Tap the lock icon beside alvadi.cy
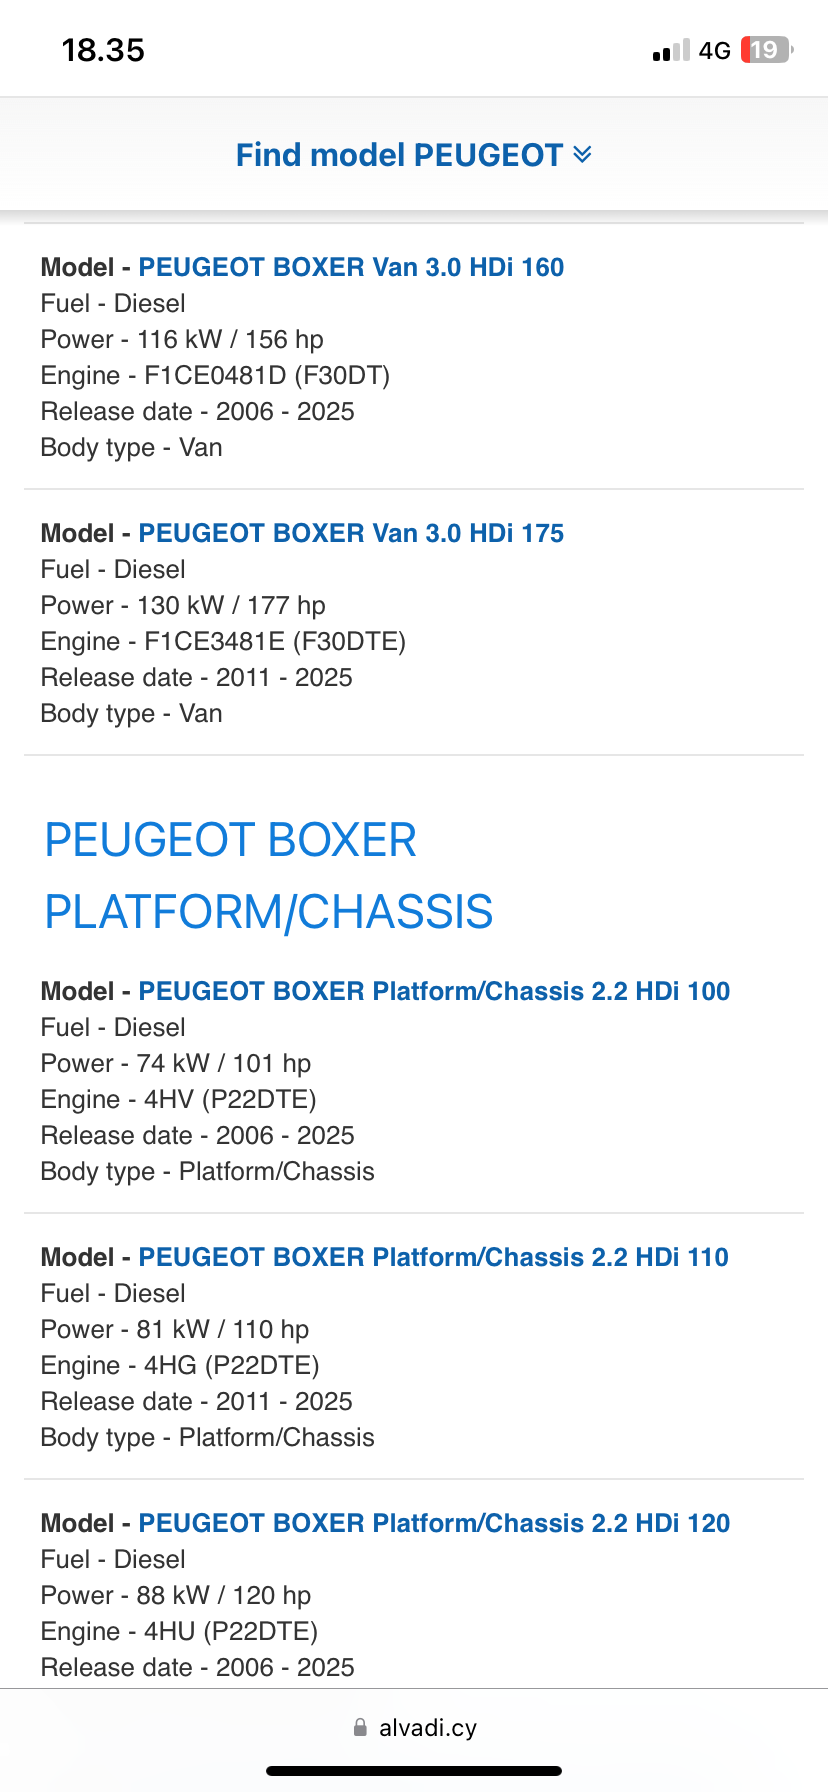The image size is (828, 1792). click(x=360, y=1727)
